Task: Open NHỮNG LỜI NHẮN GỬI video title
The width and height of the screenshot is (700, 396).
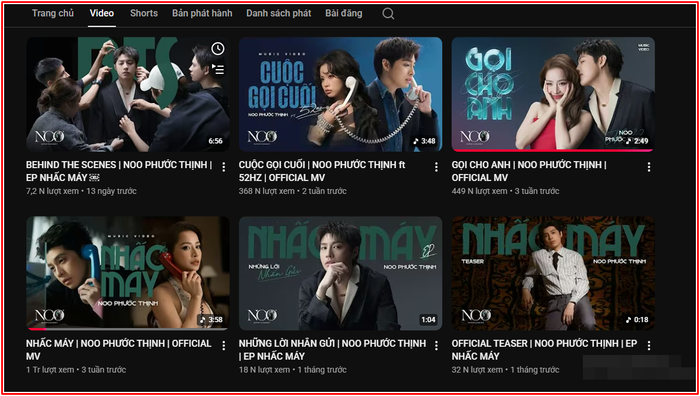Action: point(332,350)
